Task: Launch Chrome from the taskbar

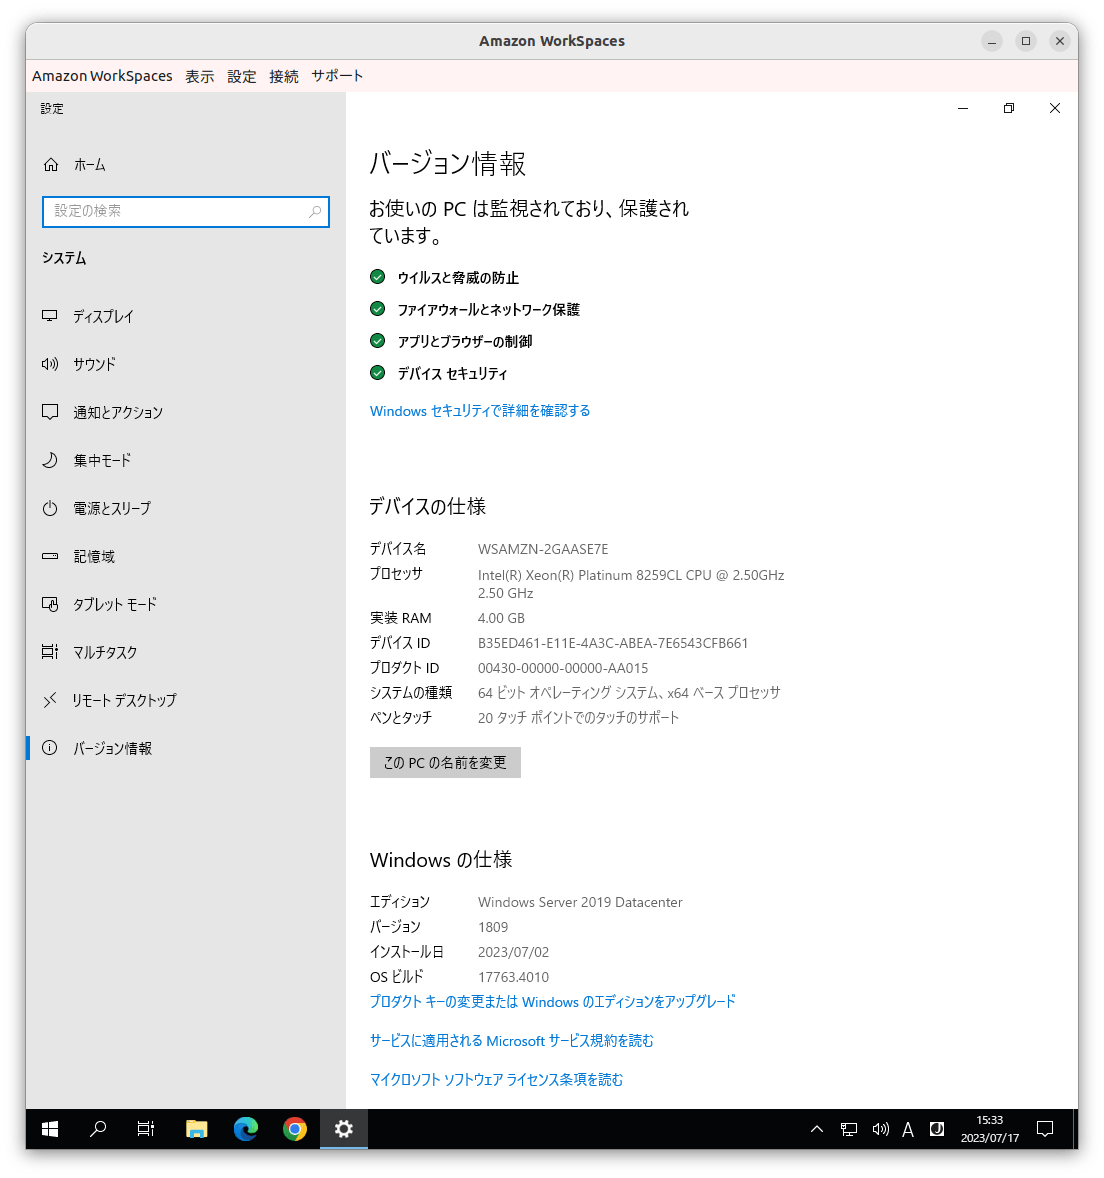Action: [294, 1129]
